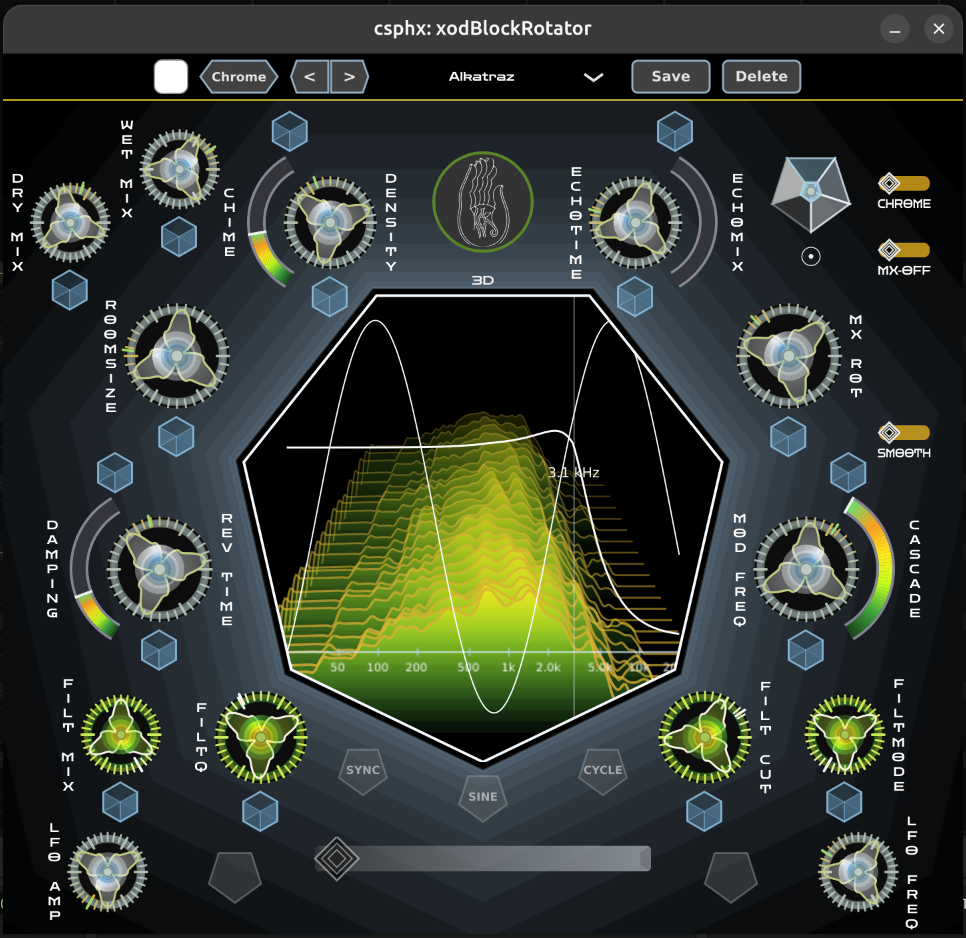The image size is (966, 938).
Task: Click the cube icon below Filt Cut knob
Action: pyautogui.click(x=704, y=812)
